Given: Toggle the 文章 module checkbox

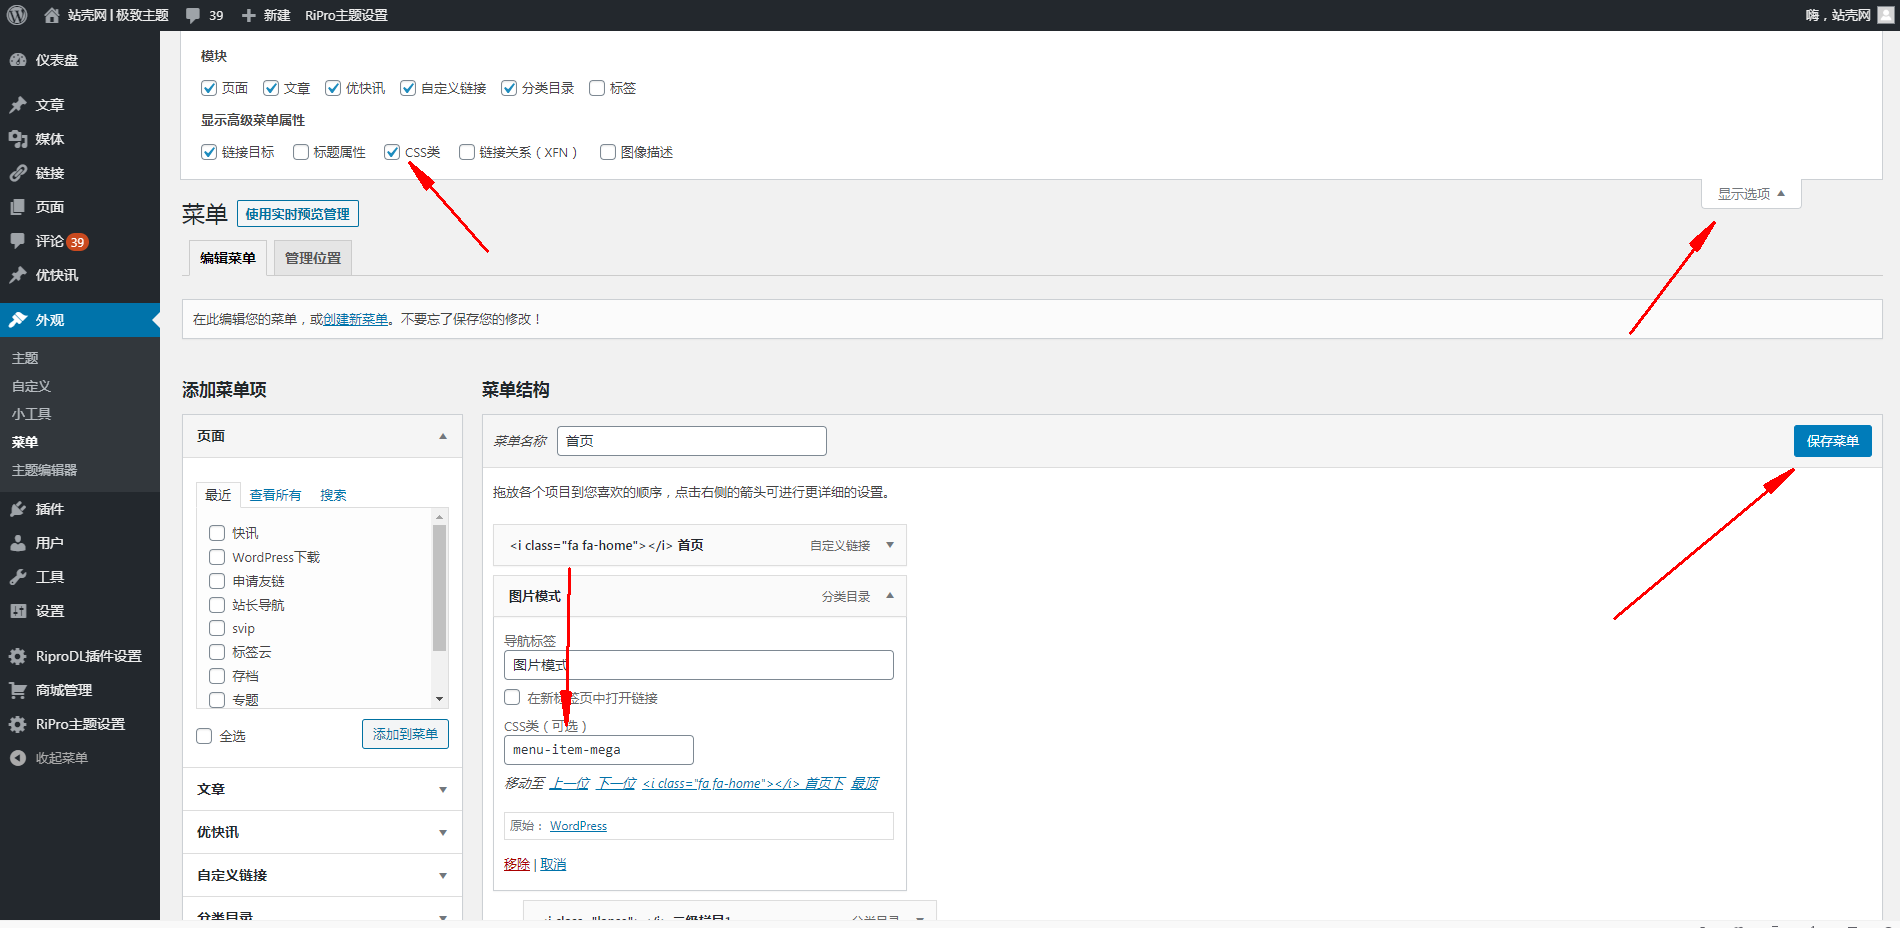Looking at the screenshot, I should [271, 88].
